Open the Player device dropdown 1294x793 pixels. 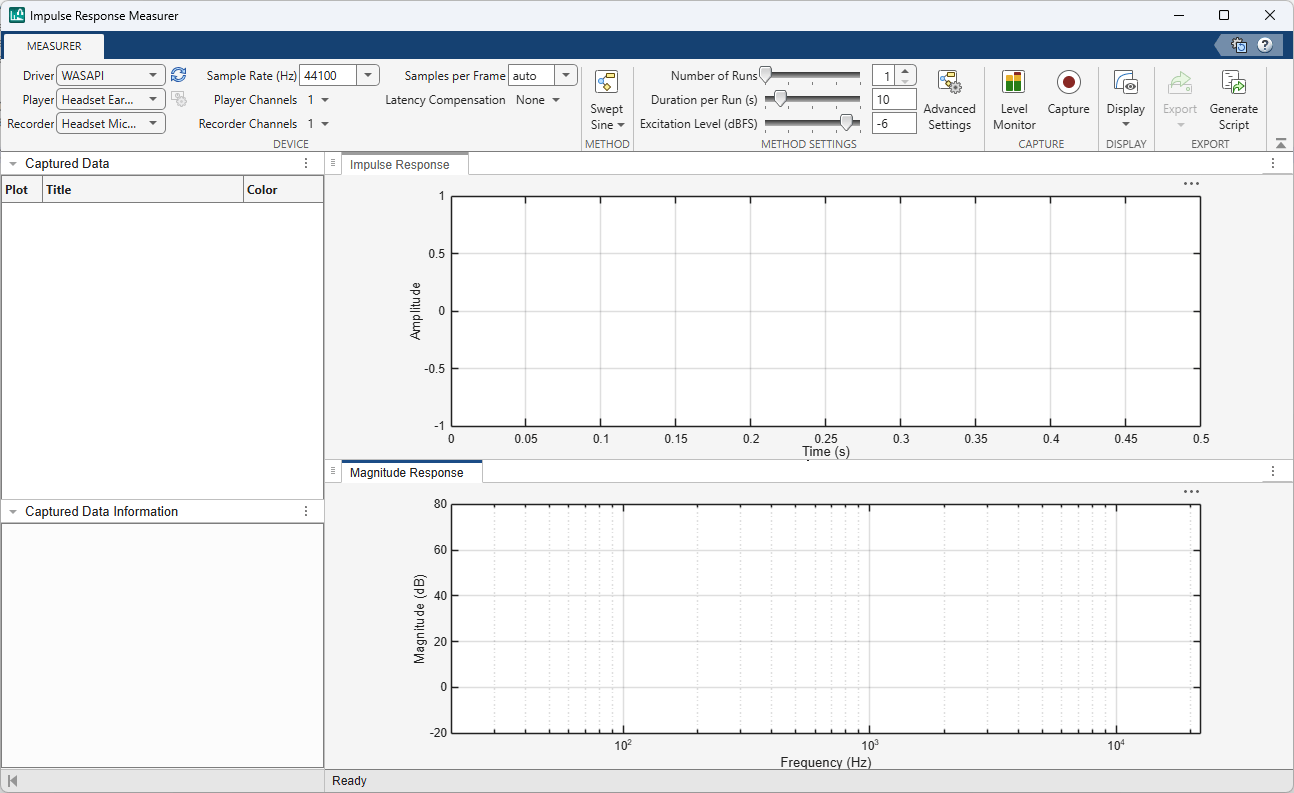click(x=111, y=99)
